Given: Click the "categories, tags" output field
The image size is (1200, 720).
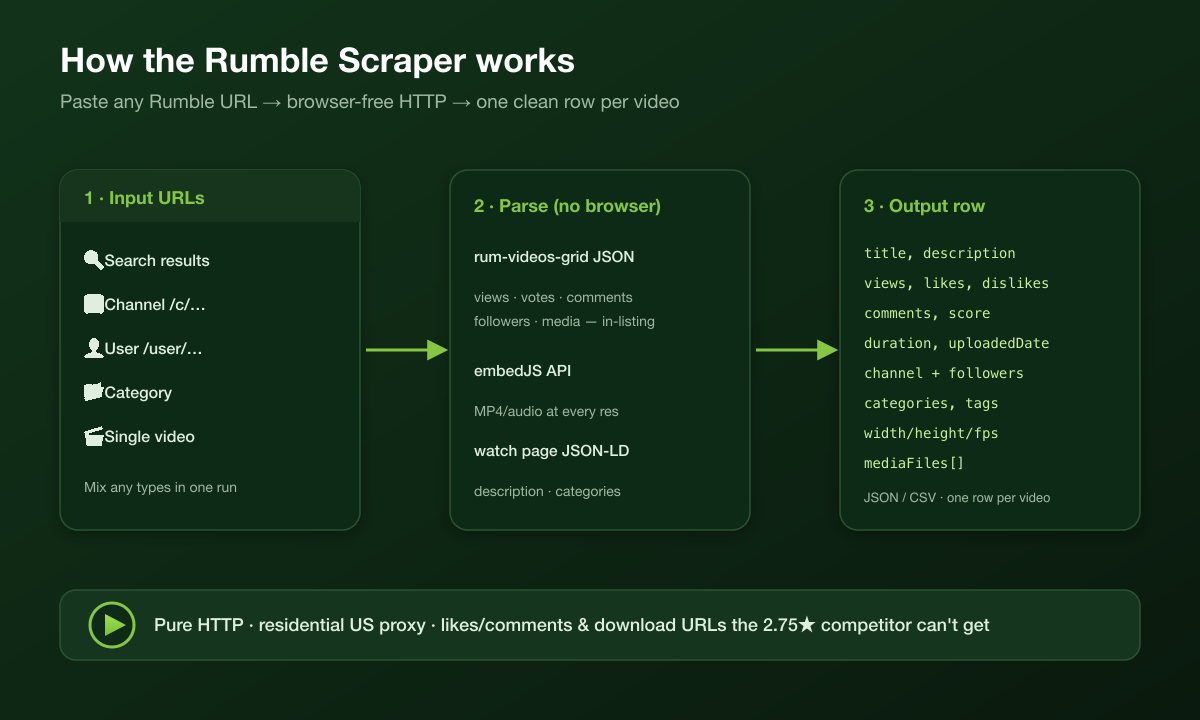Looking at the screenshot, I should [x=931, y=403].
